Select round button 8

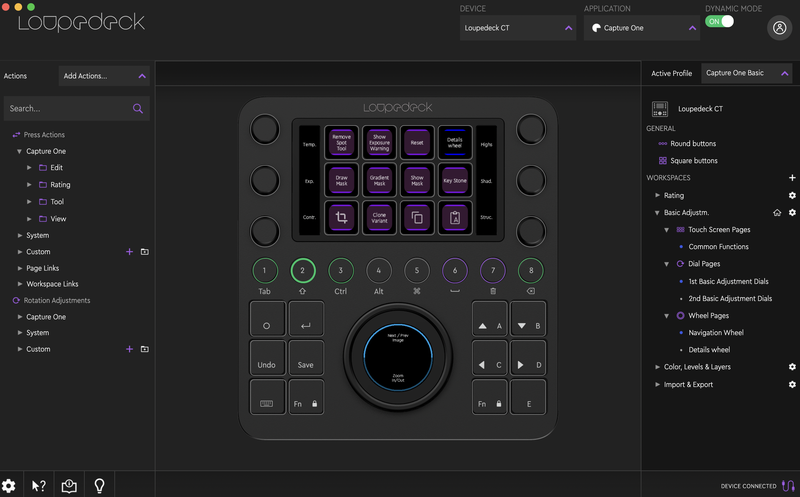pyautogui.click(x=531, y=270)
